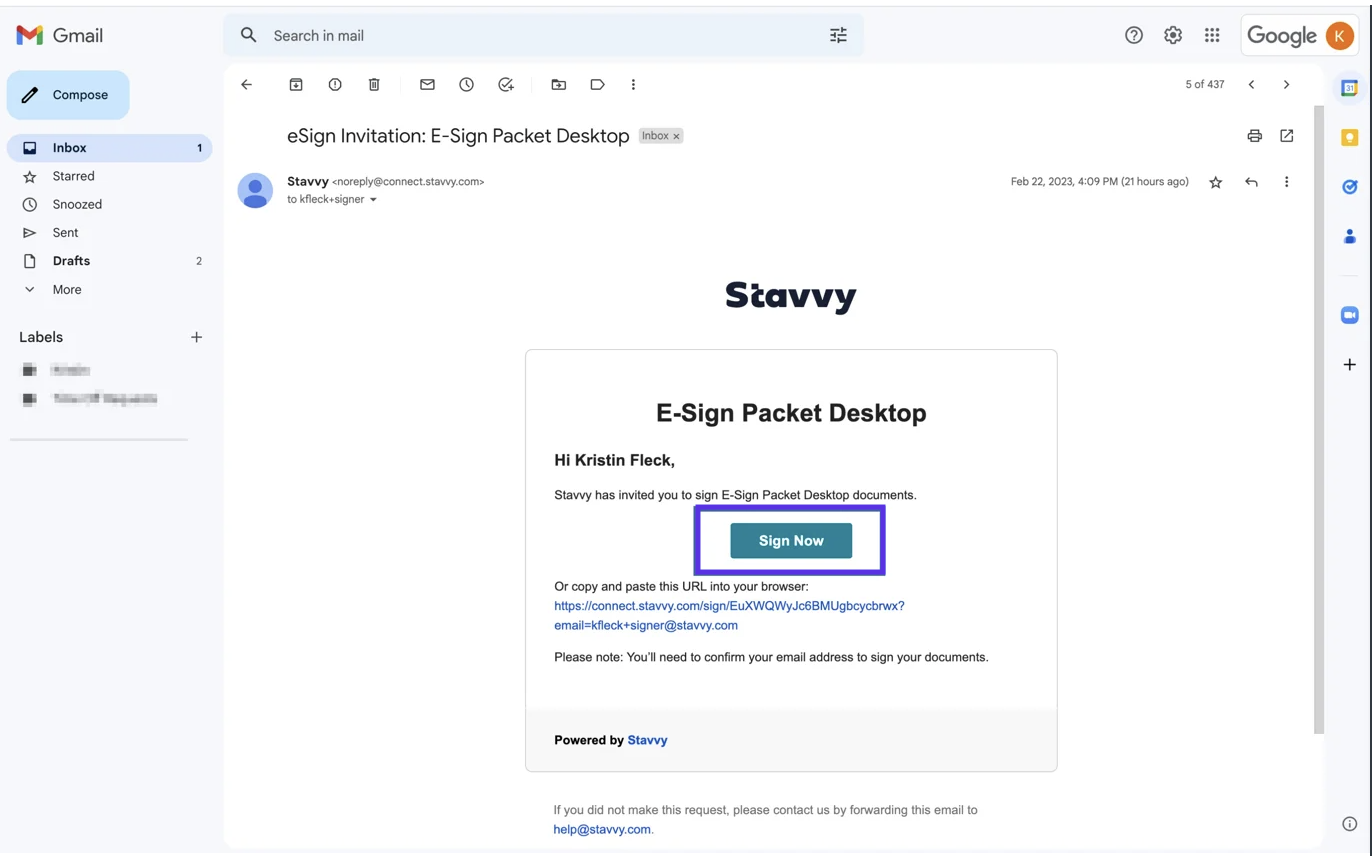1372x856 pixels.
Task: Delete the email with the trash icon
Action: (374, 85)
